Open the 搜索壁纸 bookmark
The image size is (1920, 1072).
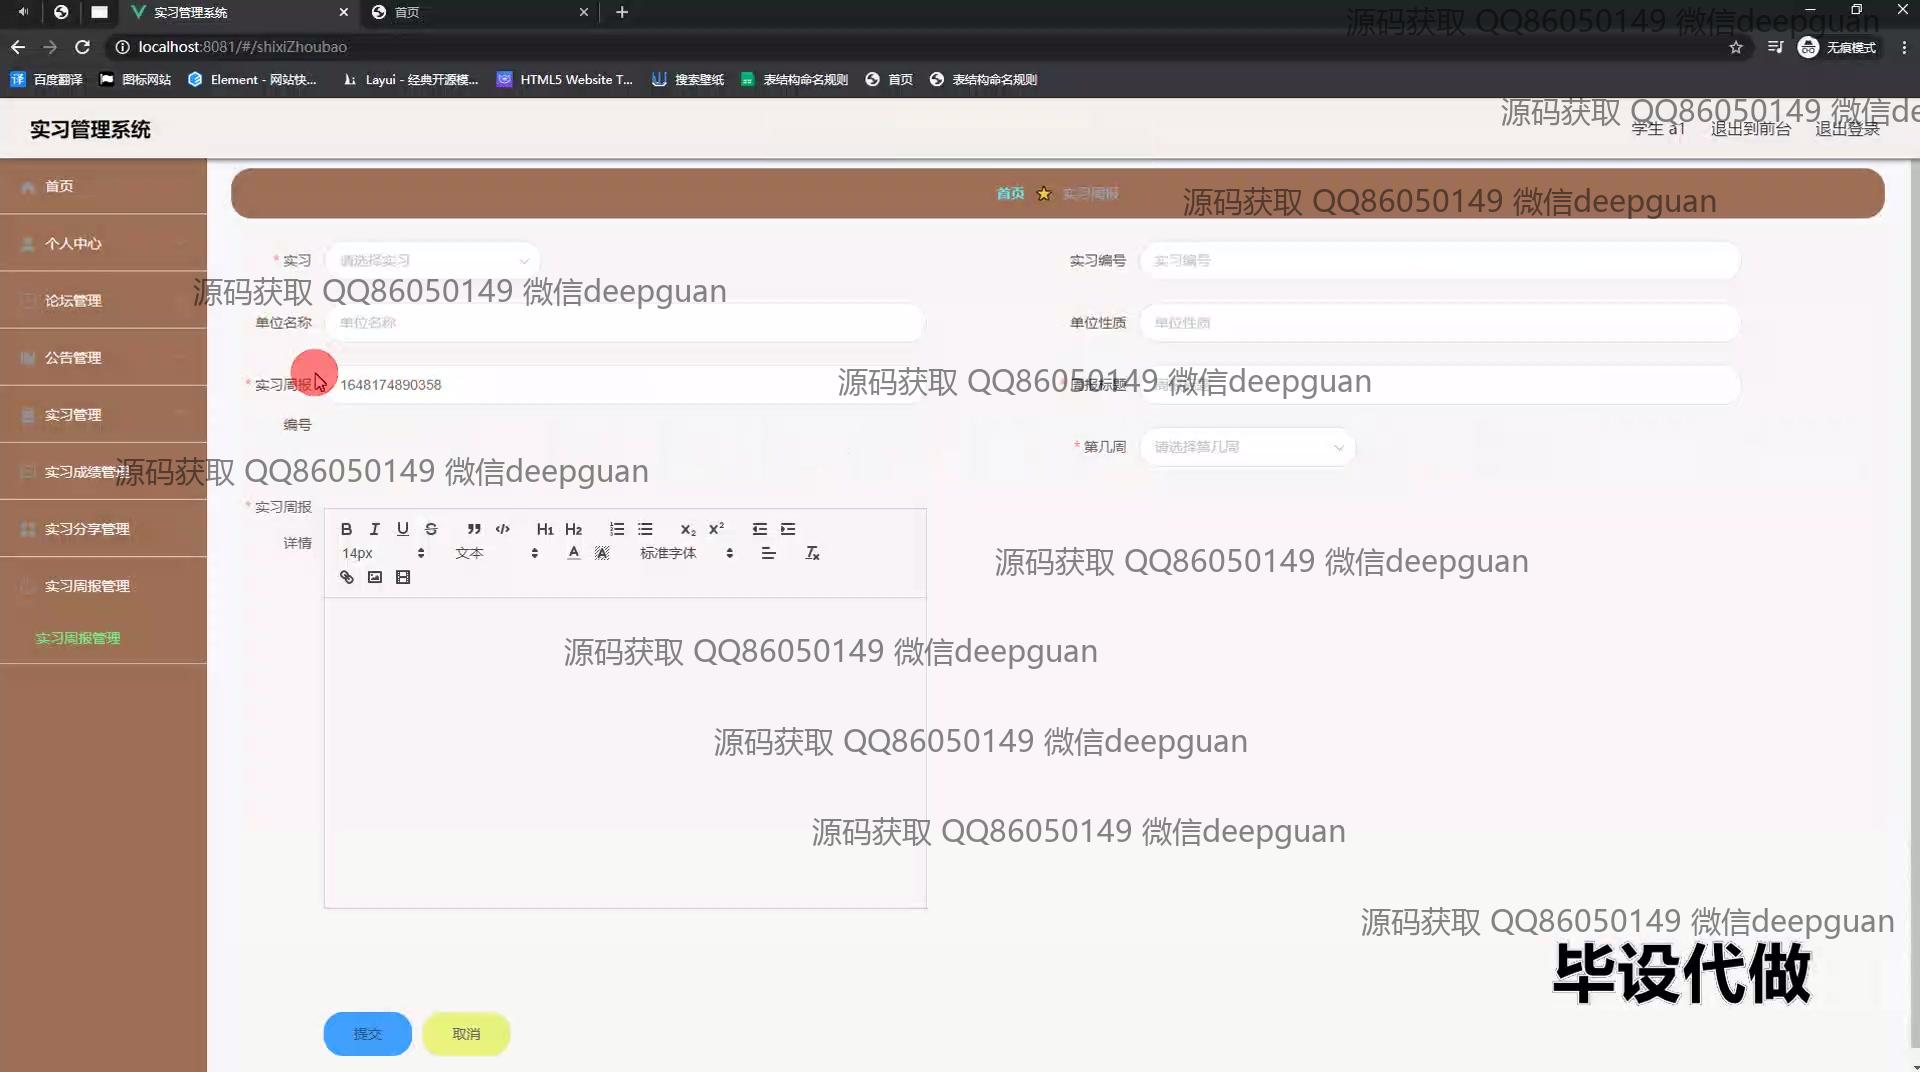click(x=688, y=79)
